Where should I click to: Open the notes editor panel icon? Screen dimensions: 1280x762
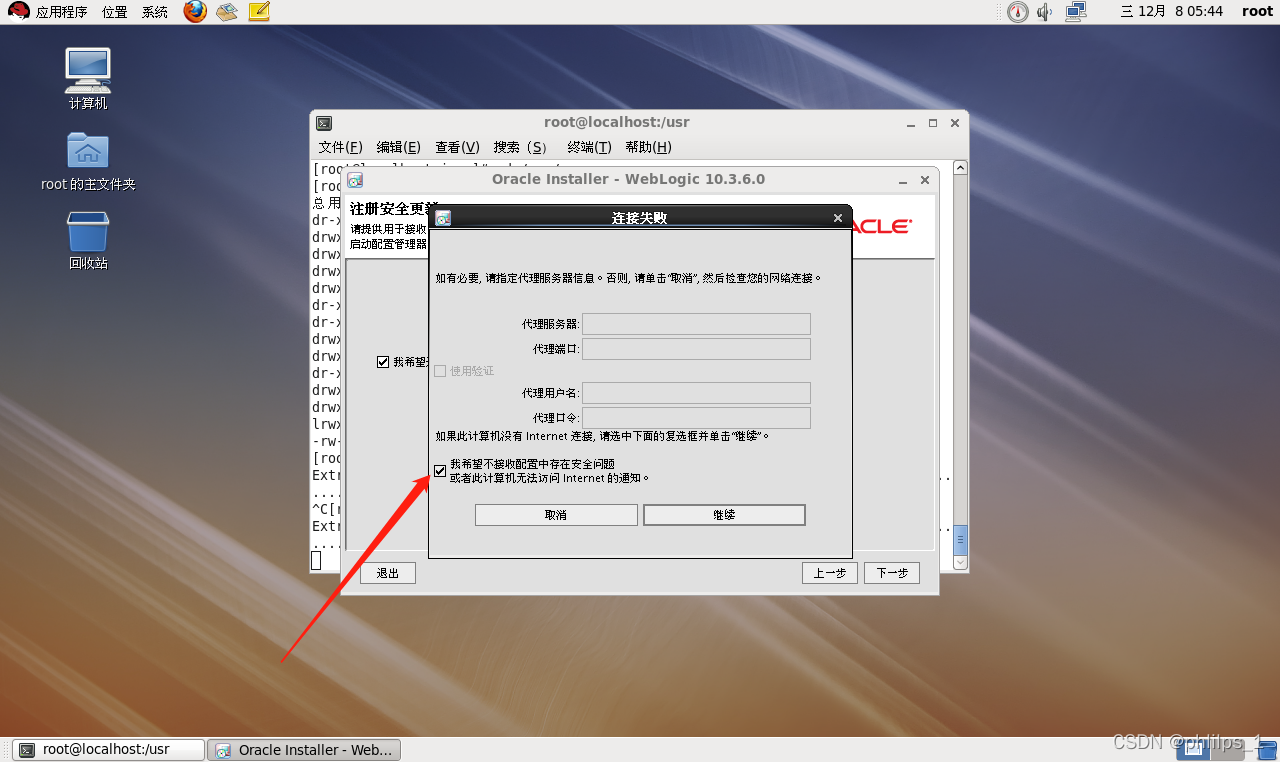[258, 12]
